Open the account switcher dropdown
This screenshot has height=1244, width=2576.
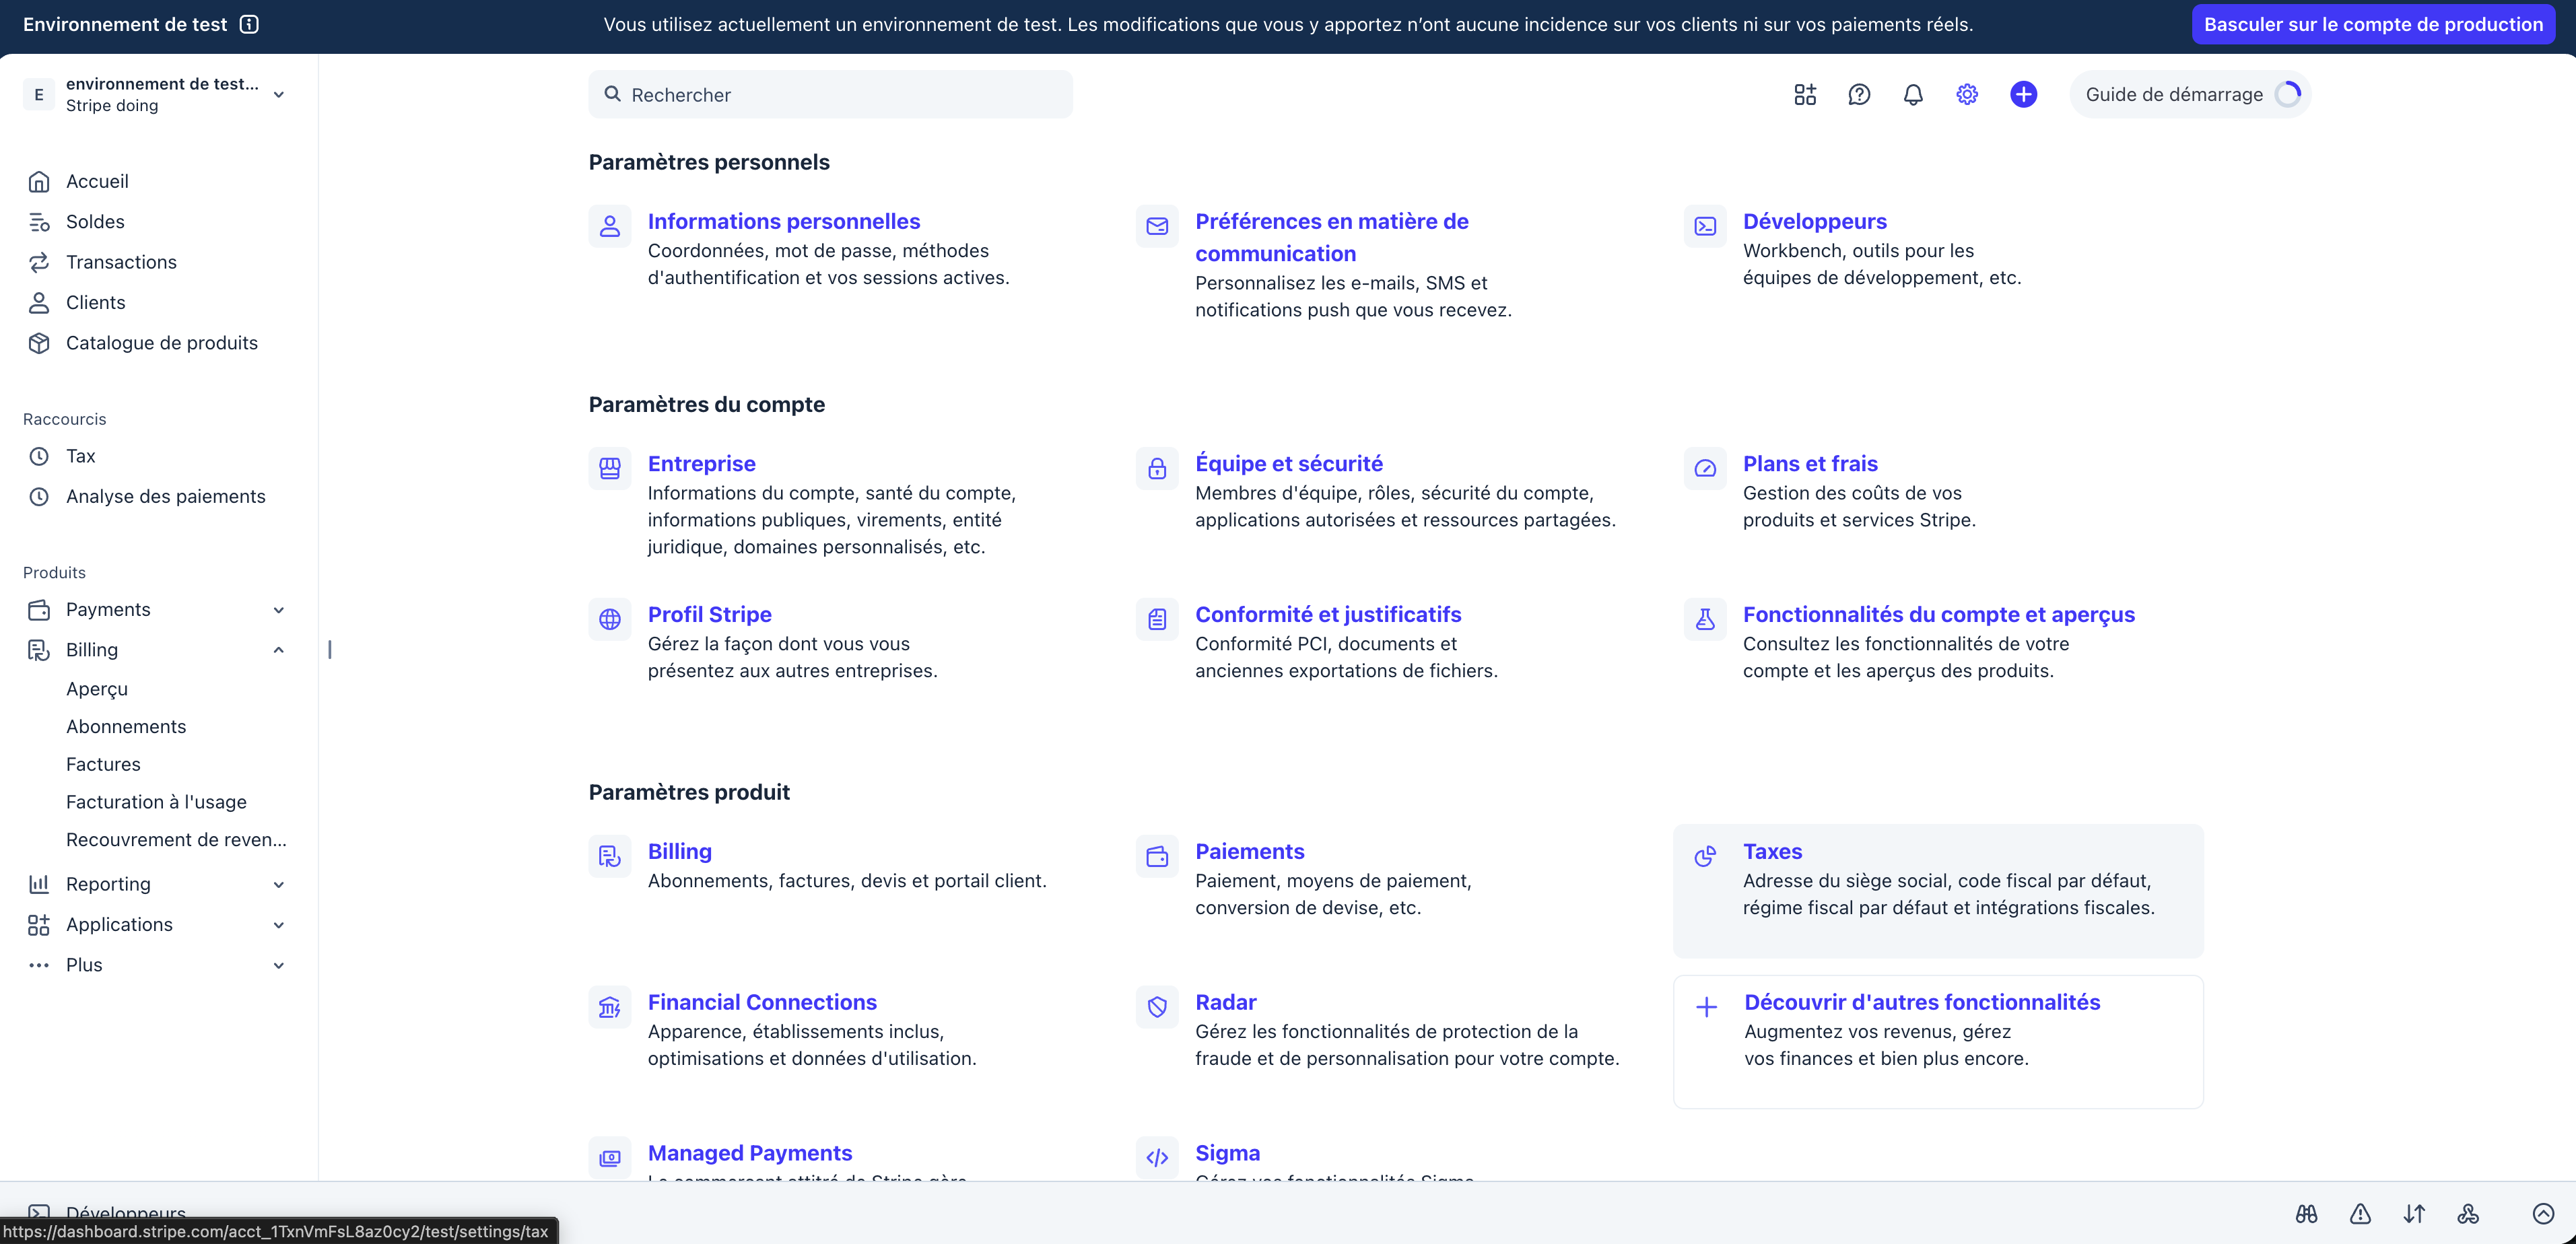(x=155, y=94)
